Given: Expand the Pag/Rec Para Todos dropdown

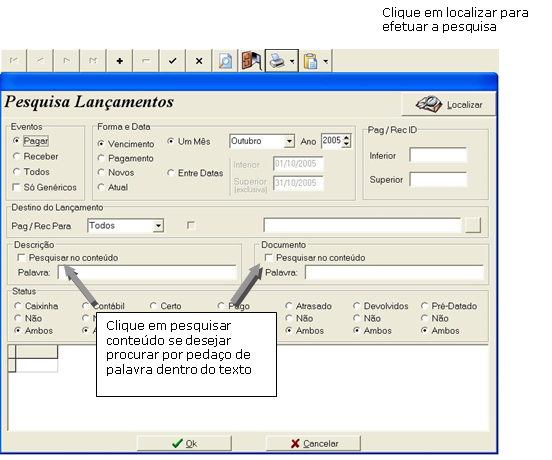Looking at the screenshot, I should 158,226.
